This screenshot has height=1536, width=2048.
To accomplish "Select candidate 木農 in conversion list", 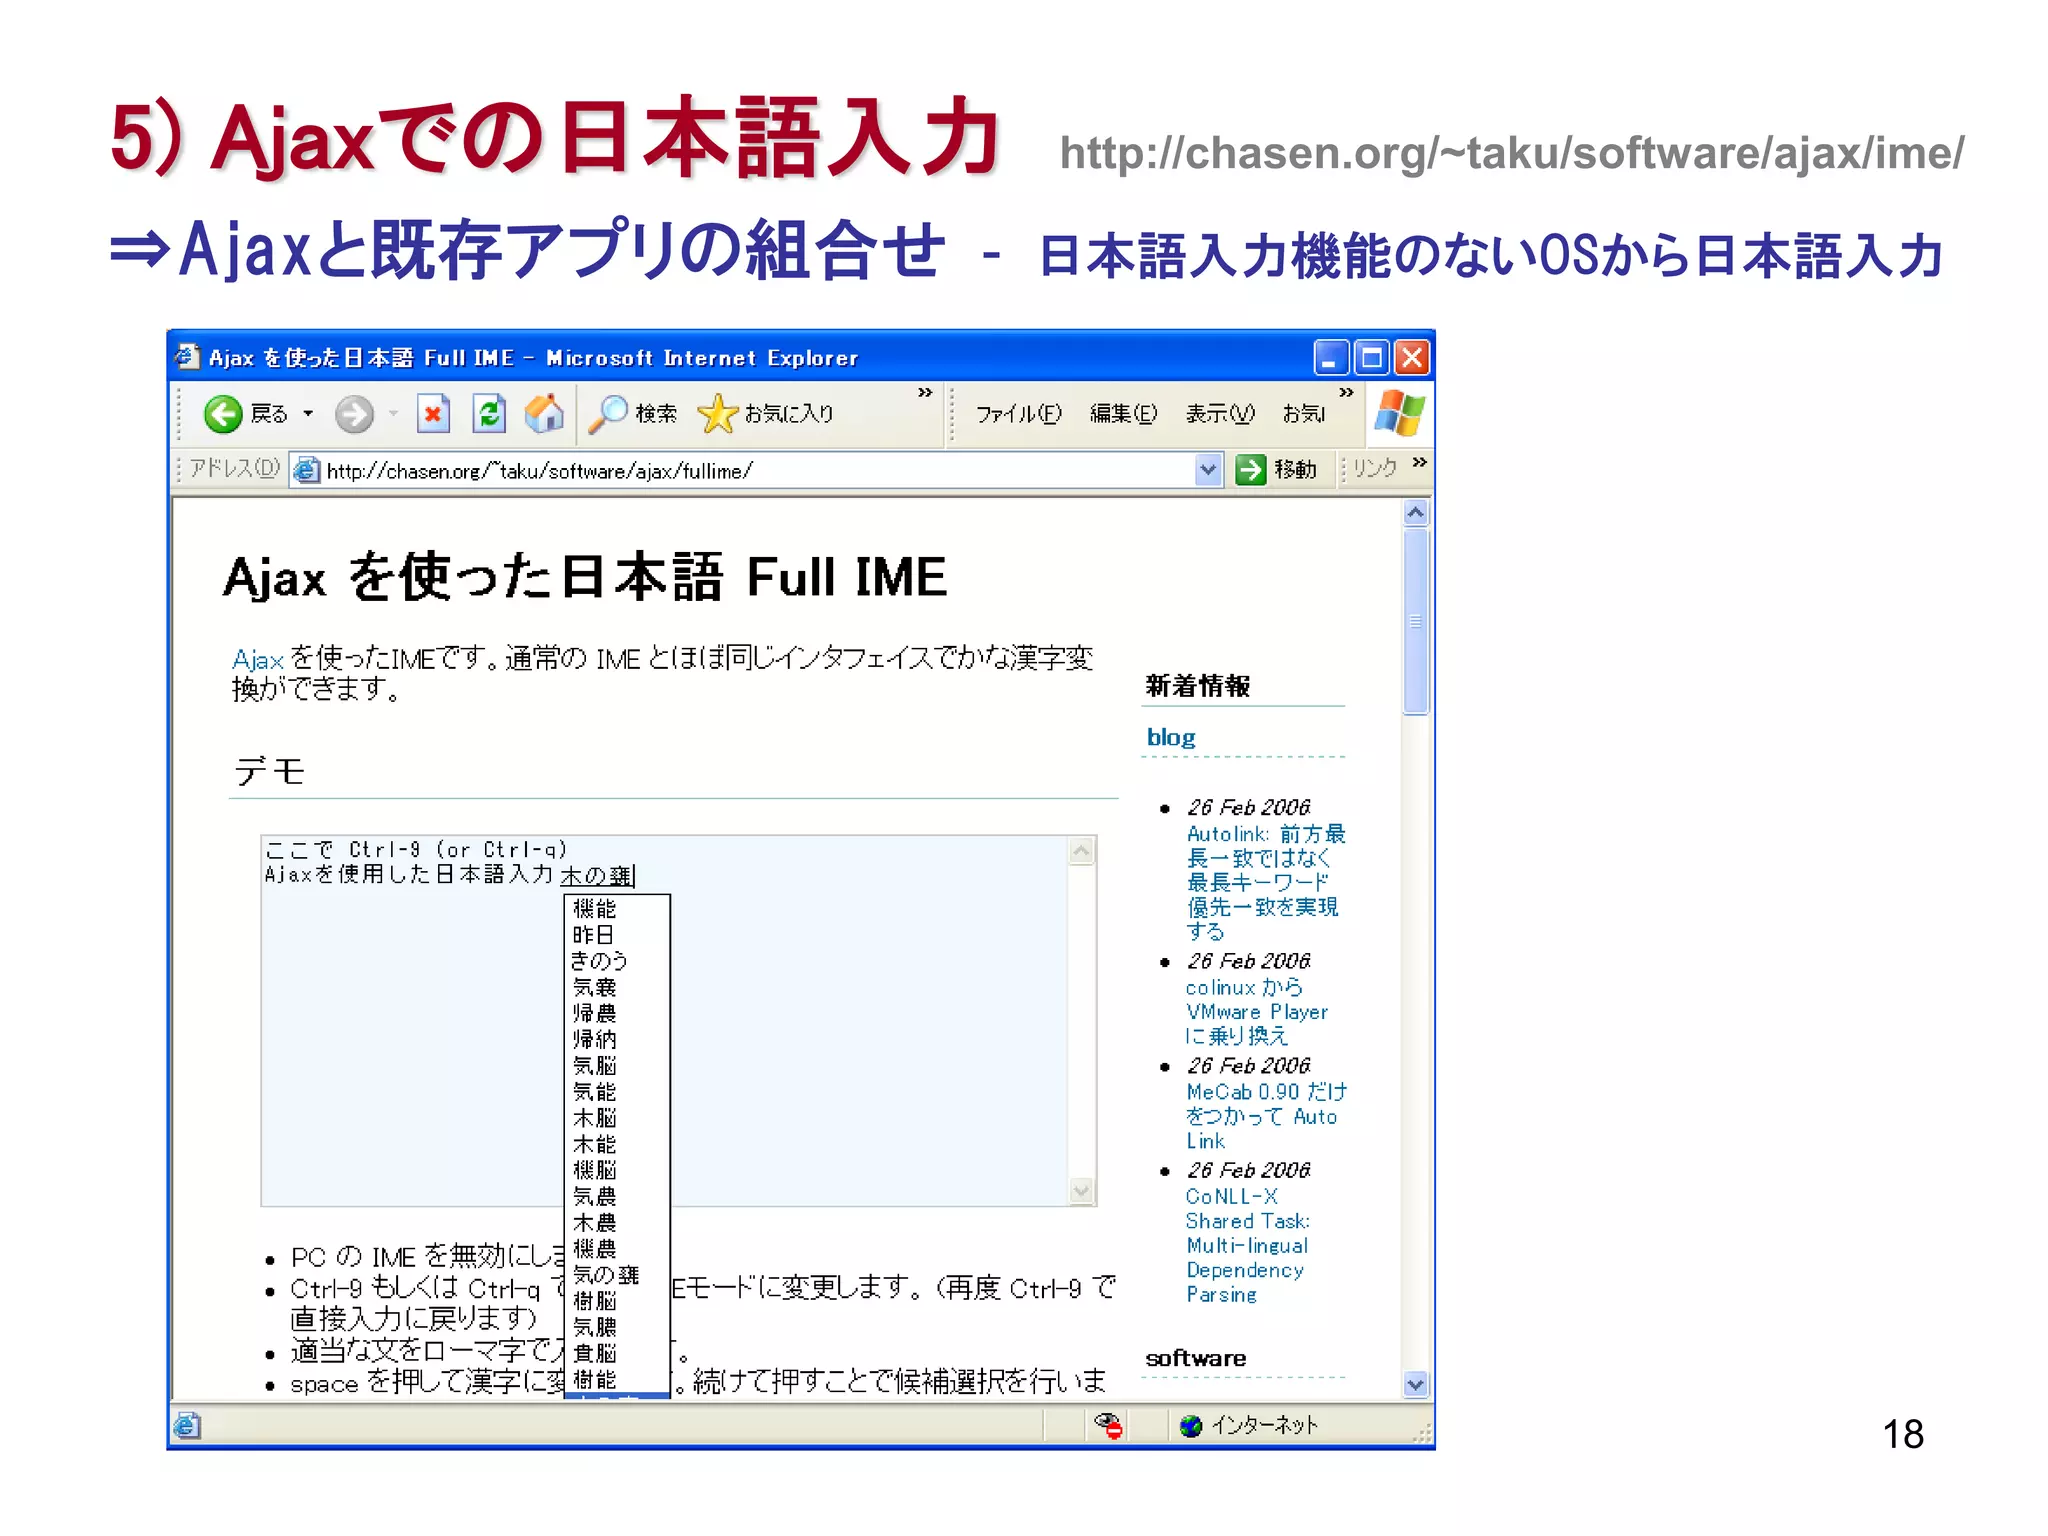I will click(x=594, y=1222).
